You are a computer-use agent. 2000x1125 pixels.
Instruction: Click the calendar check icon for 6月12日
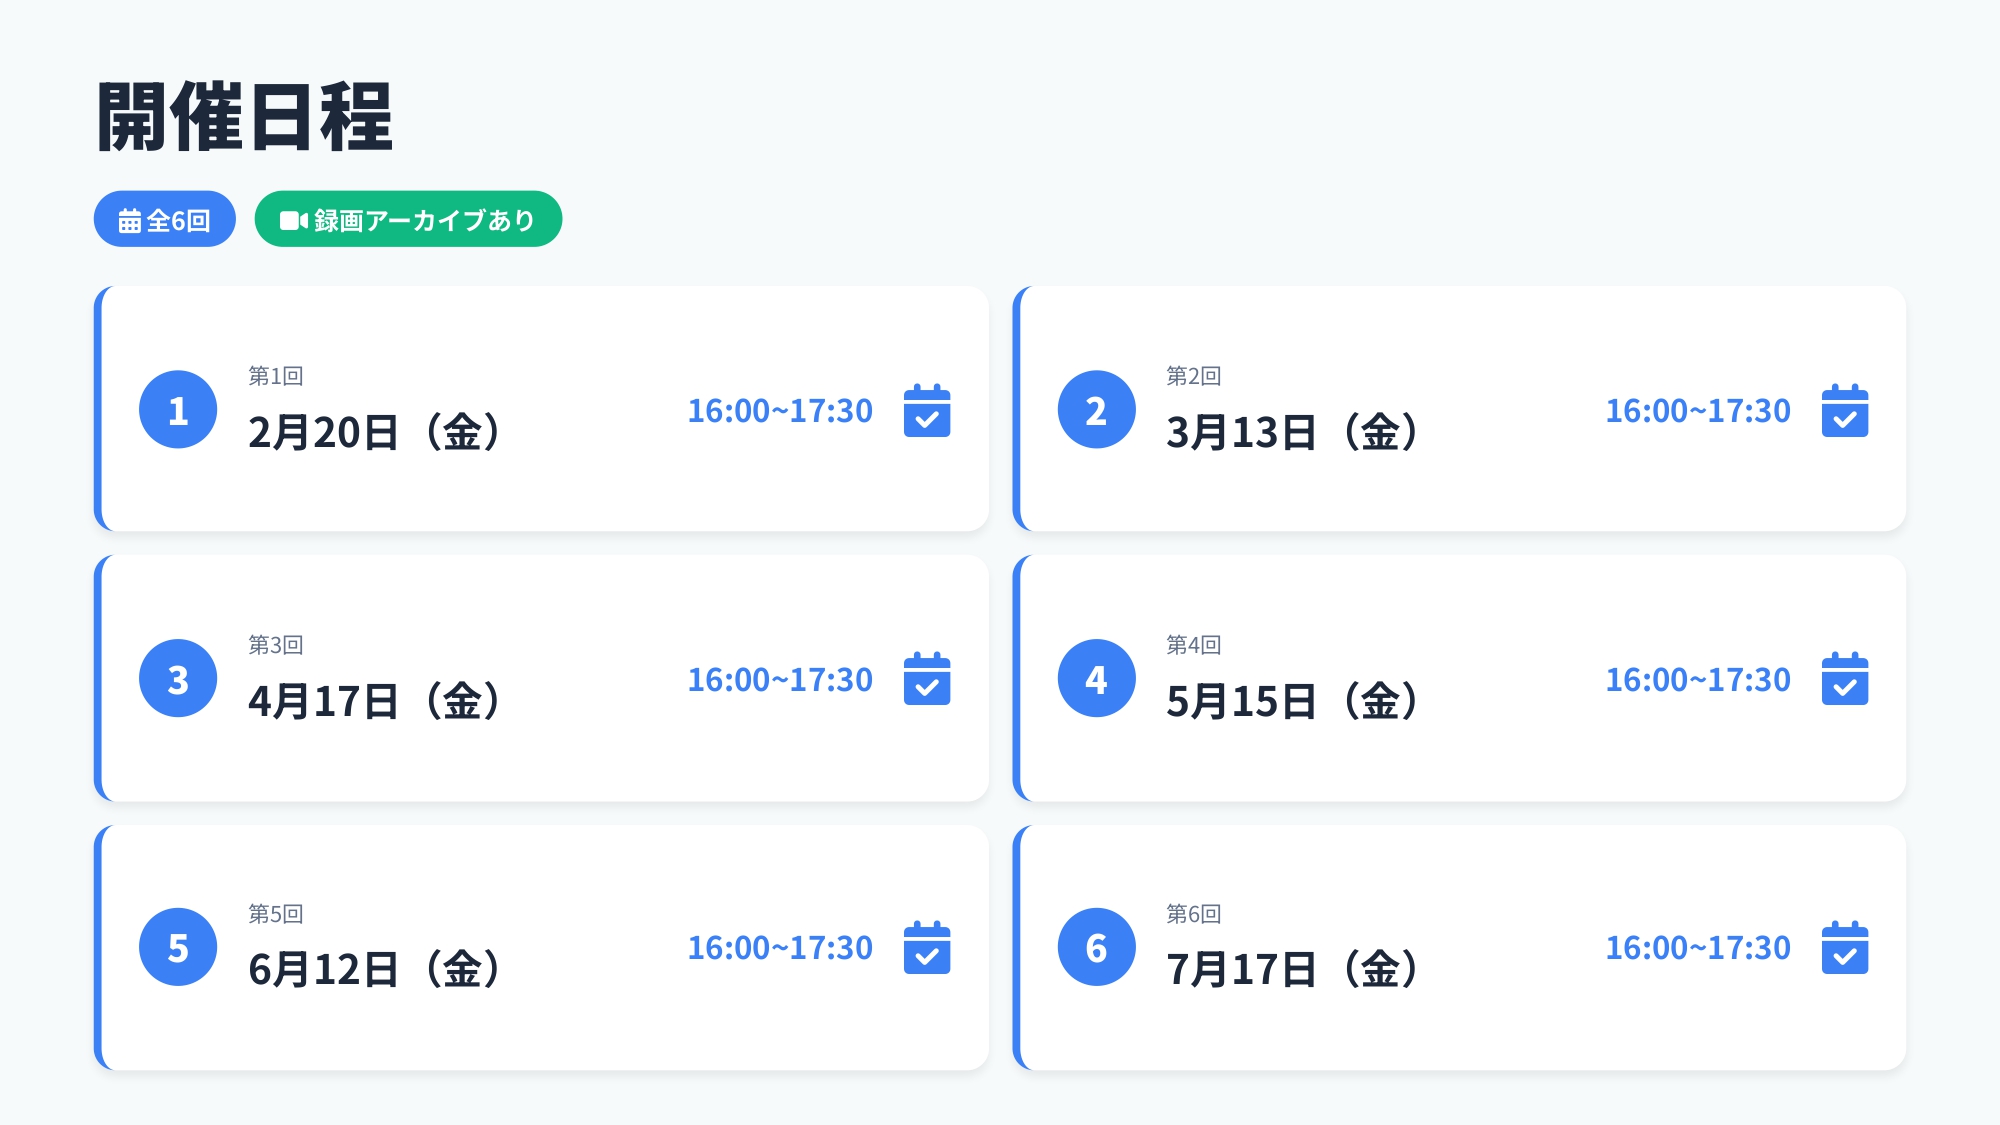(x=926, y=947)
